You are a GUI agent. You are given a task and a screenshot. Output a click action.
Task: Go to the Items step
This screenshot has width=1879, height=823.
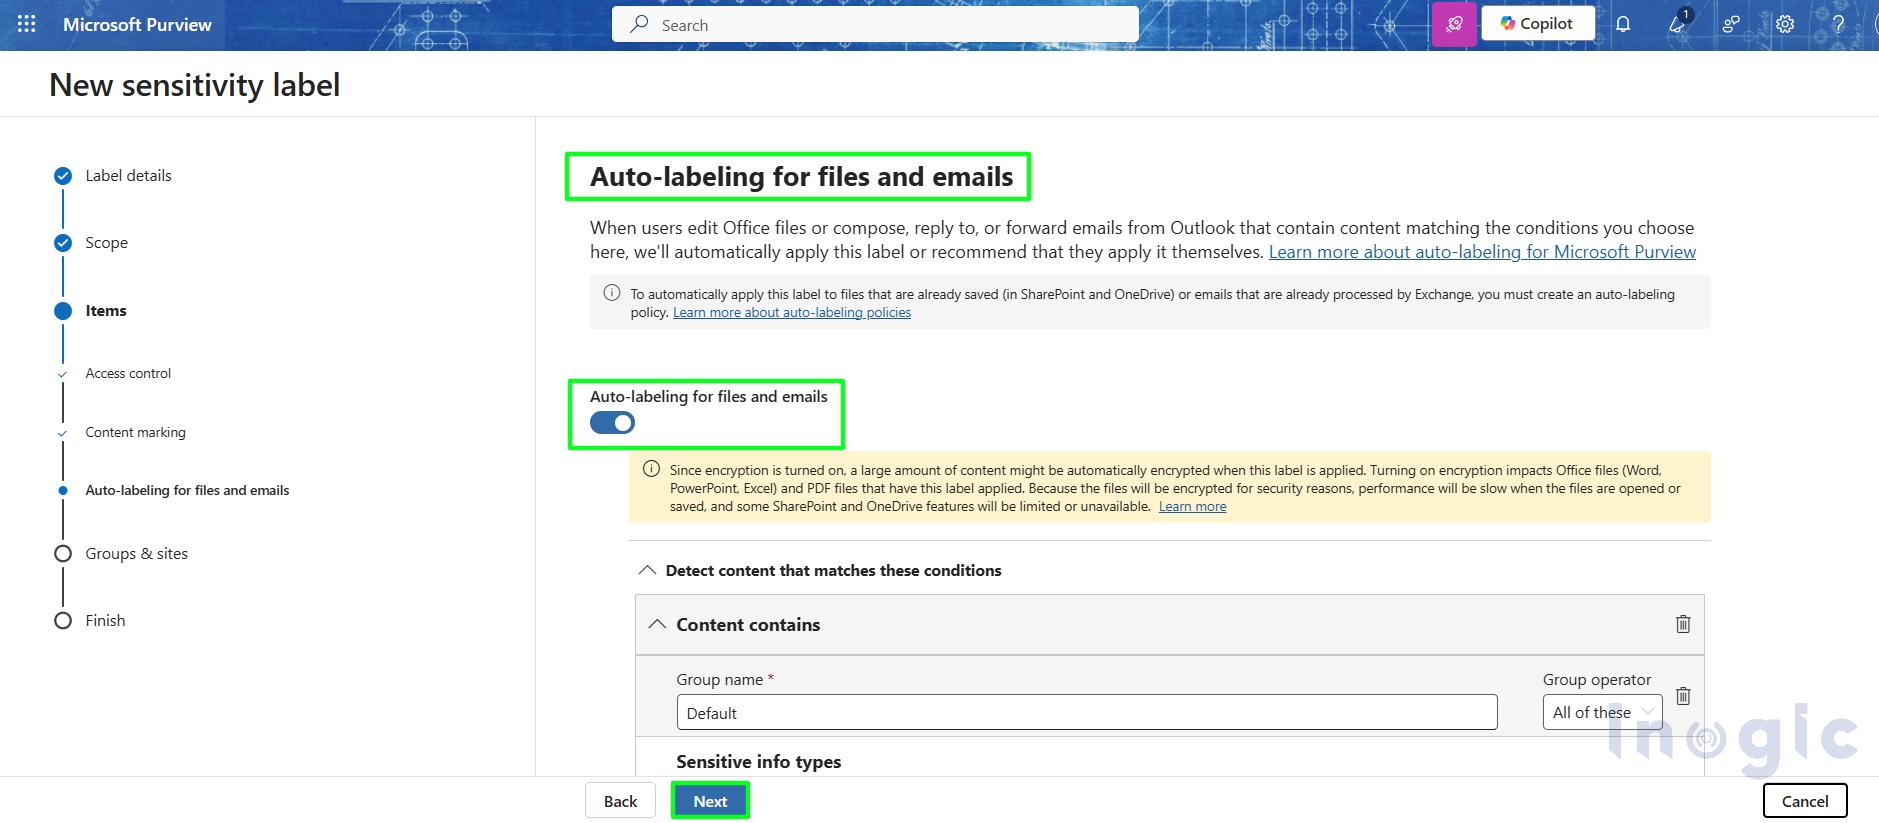pos(105,310)
